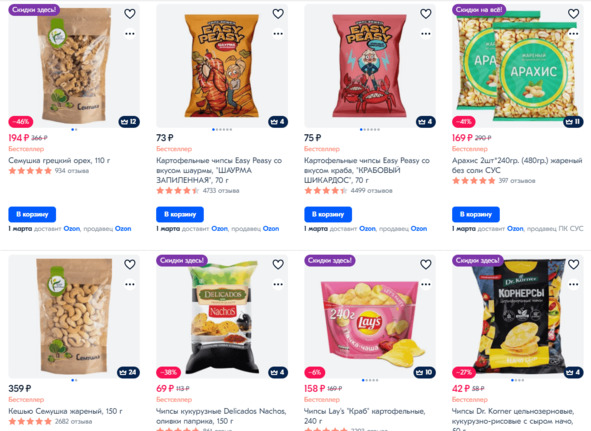This screenshot has width=591, height=431.
Task: Click heart icon on Кешью Семушка card
Action: (130, 265)
